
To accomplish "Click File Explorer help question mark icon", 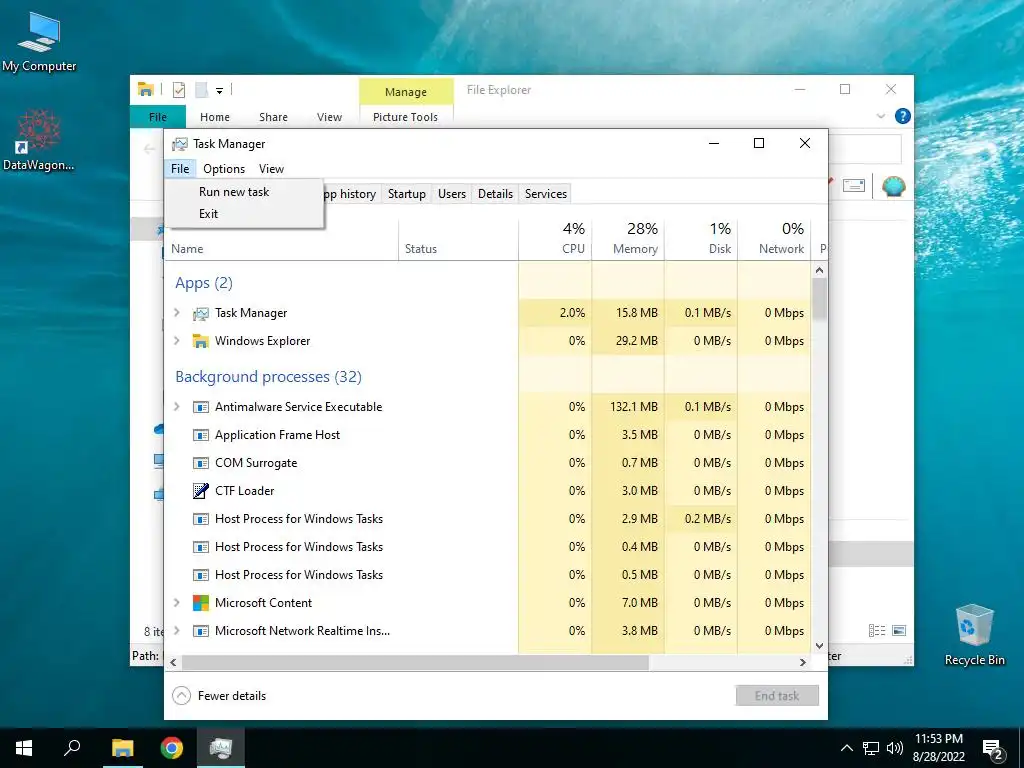I will click(903, 116).
